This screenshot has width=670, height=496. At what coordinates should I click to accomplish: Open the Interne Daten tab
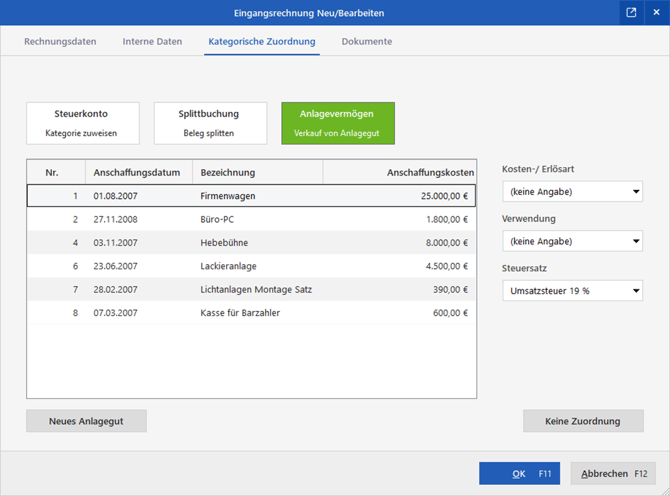tap(152, 42)
